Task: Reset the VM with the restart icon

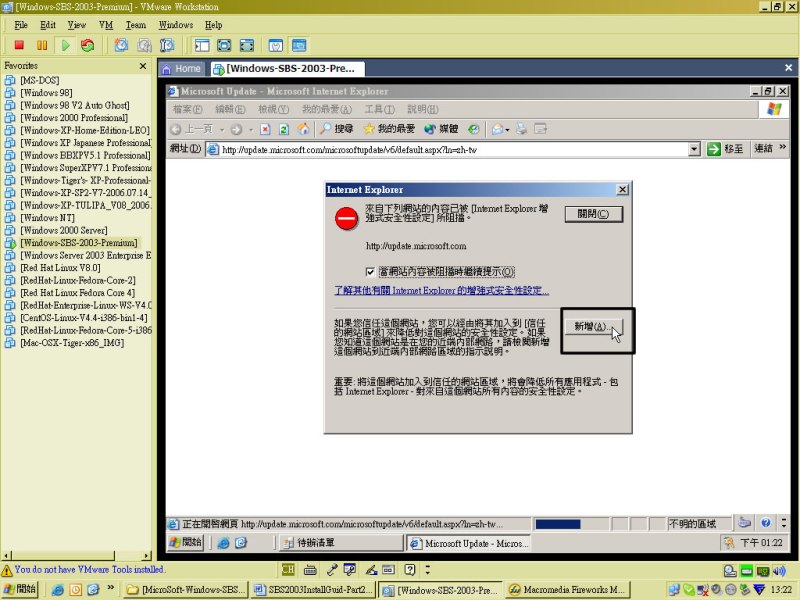Action: tap(88, 45)
